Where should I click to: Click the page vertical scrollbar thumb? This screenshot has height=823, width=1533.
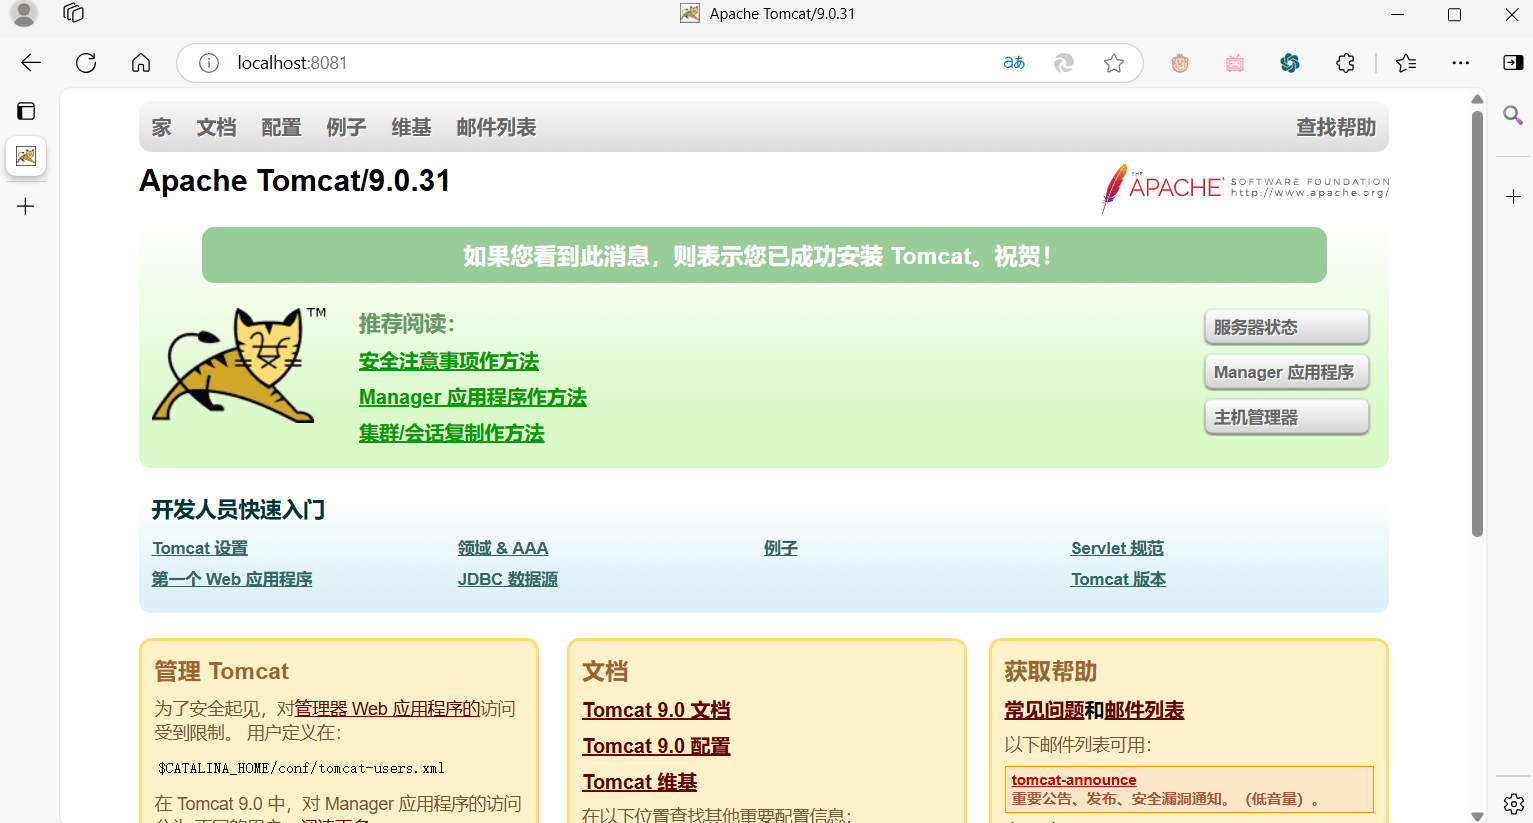coord(1477,323)
